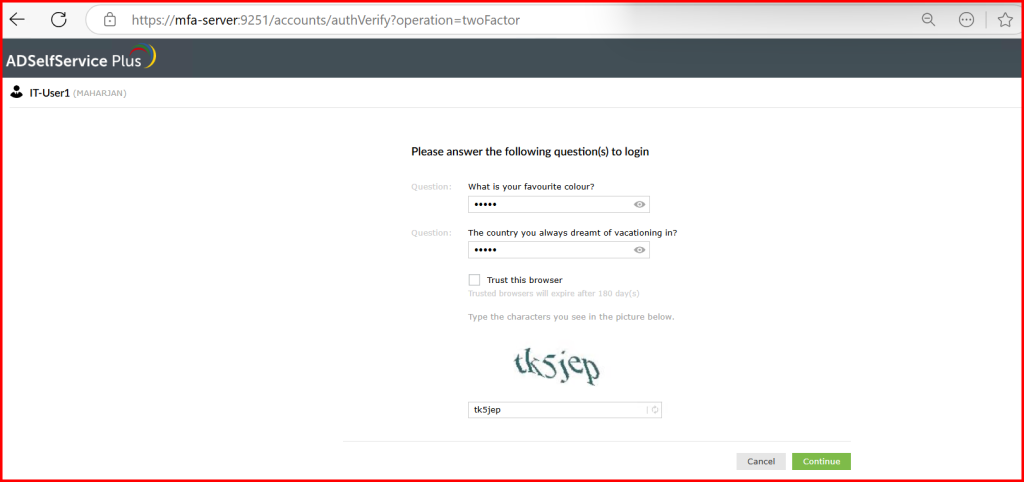Viewport: 1024px width, 482px height.
Task: Click the user profile icon beside IT-User1
Action: 17,93
